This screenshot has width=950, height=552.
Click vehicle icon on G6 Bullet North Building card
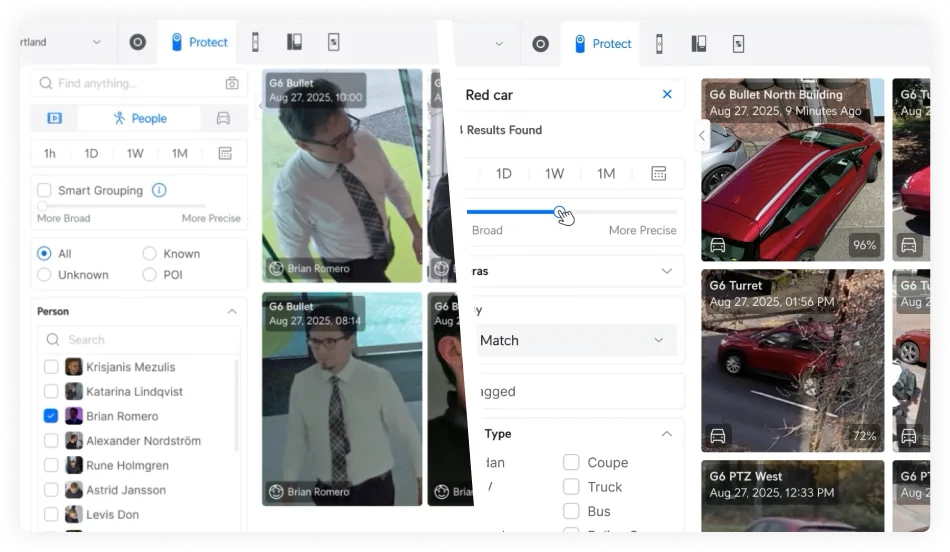coord(718,245)
